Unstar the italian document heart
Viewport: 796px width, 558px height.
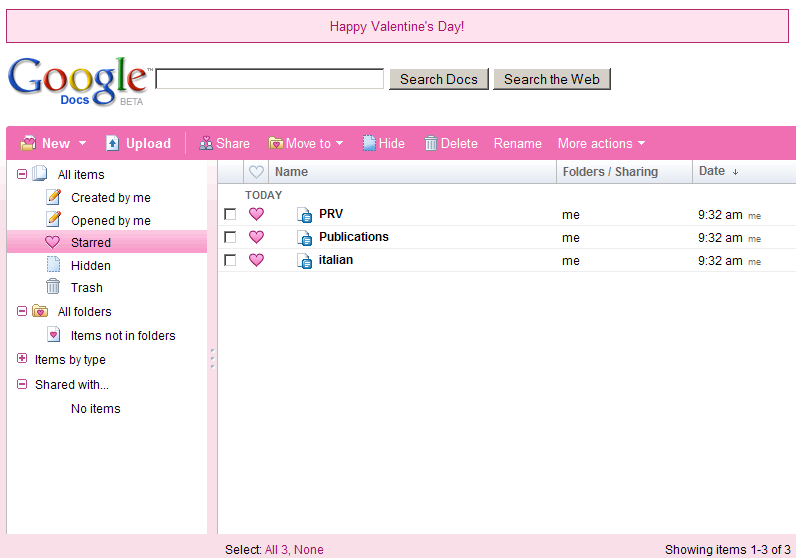[x=256, y=259]
